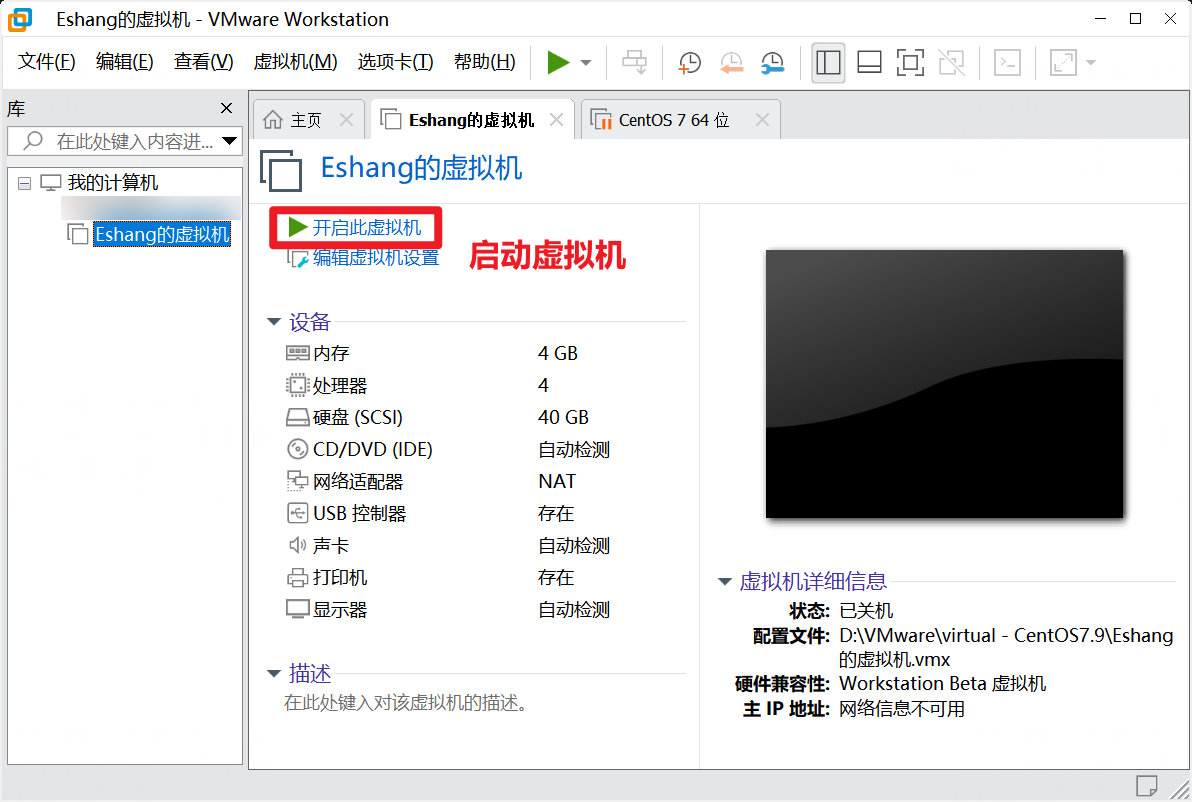Click the virtual machine black screen thumbnail
This screenshot has height=802, width=1192.
click(944, 384)
